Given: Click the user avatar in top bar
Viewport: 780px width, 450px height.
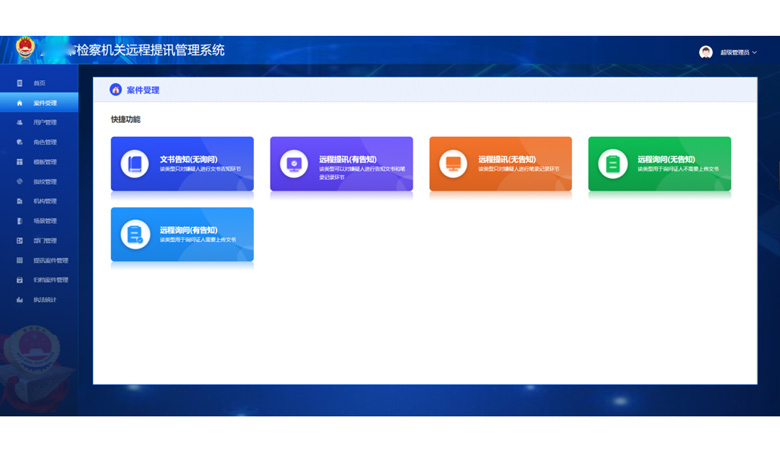Looking at the screenshot, I should [x=706, y=52].
